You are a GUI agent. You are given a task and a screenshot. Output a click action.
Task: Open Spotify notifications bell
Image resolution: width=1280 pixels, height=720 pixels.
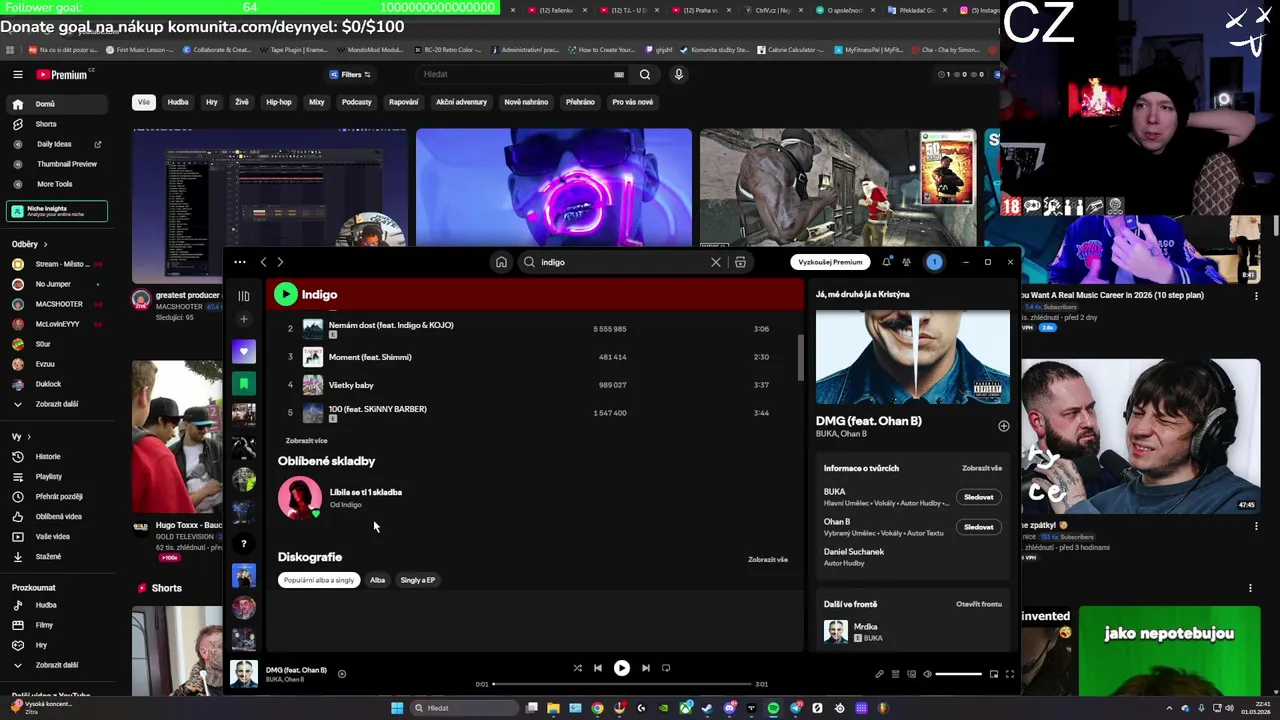(886, 262)
